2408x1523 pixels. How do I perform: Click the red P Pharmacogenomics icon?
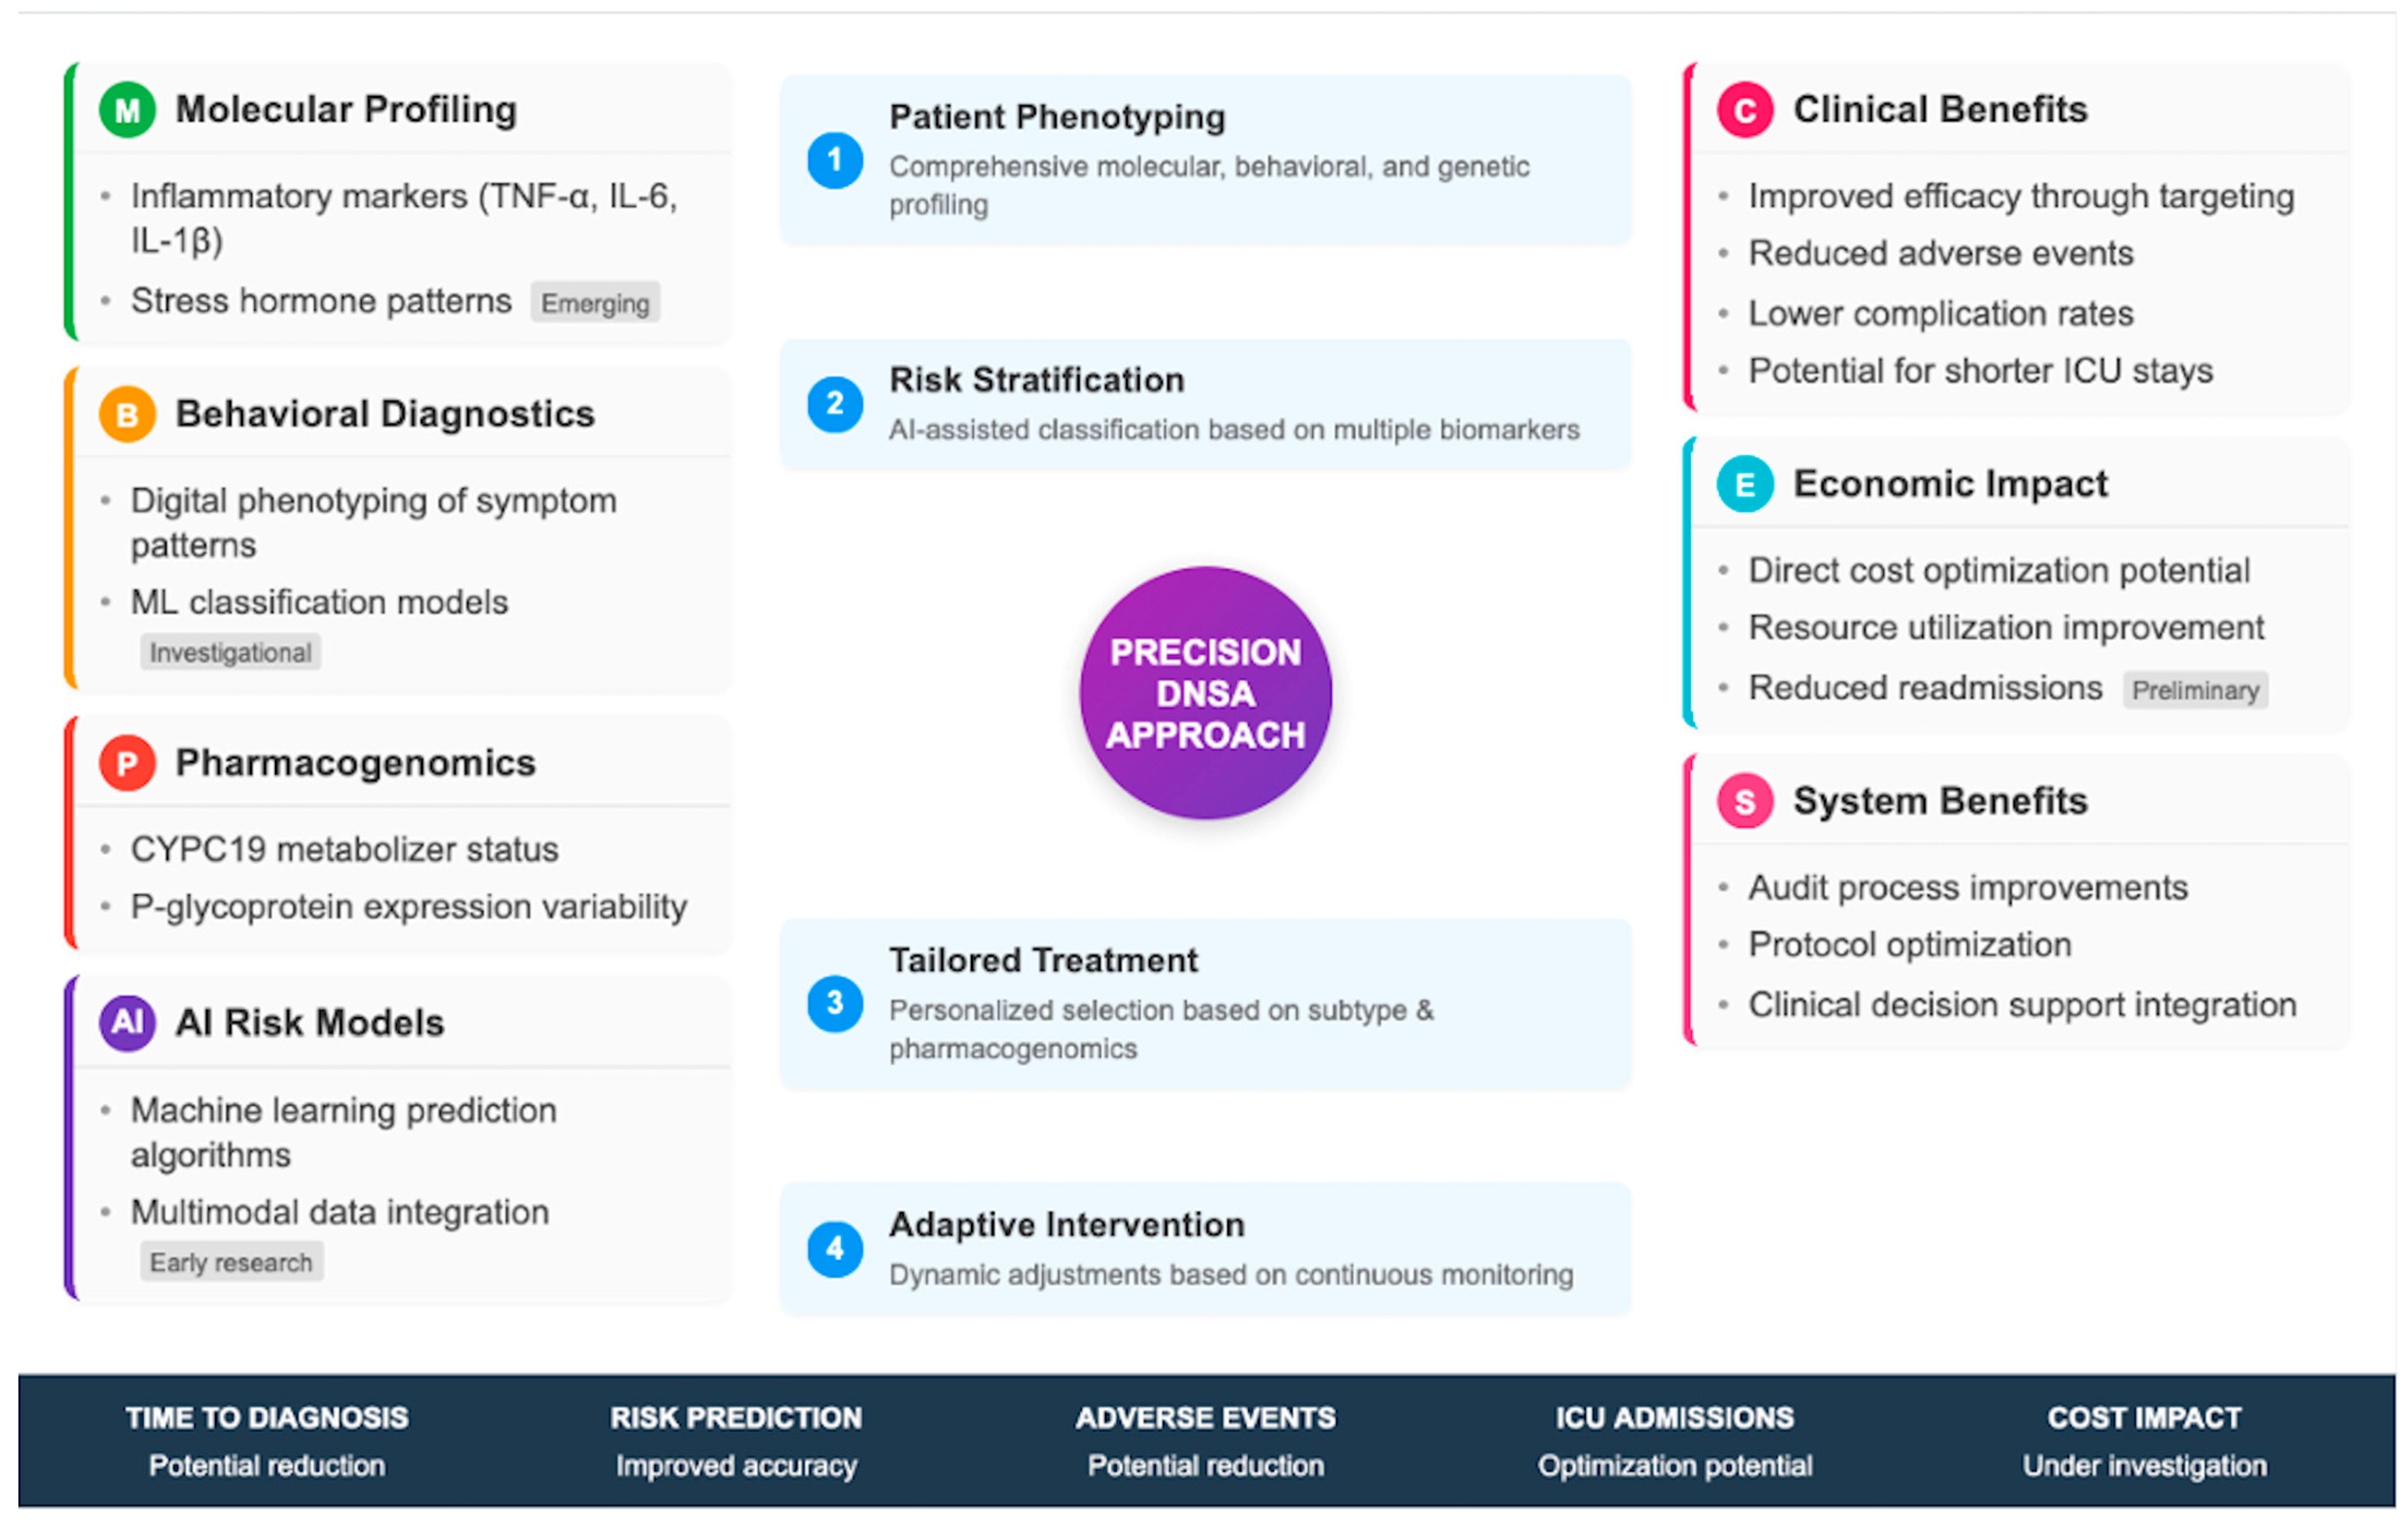point(127,763)
